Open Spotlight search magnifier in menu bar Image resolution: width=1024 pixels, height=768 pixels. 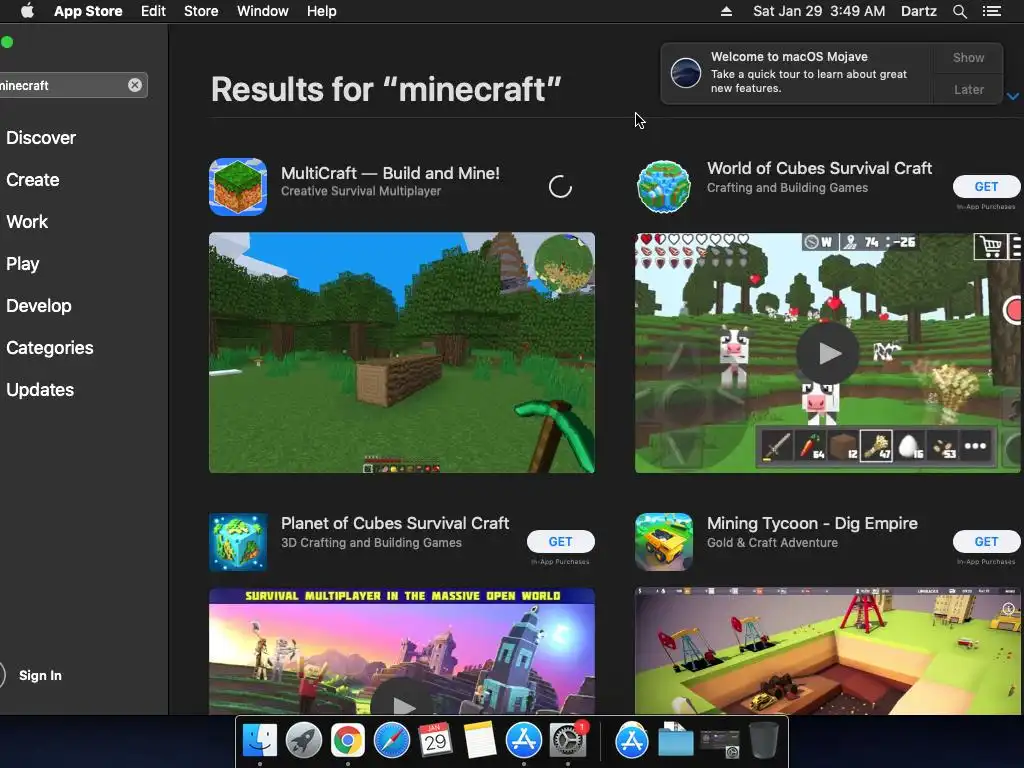(959, 11)
